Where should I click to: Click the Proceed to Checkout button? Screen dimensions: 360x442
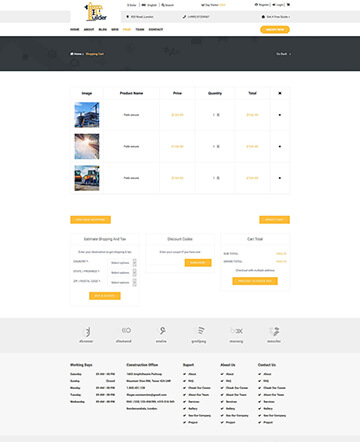[x=255, y=281]
